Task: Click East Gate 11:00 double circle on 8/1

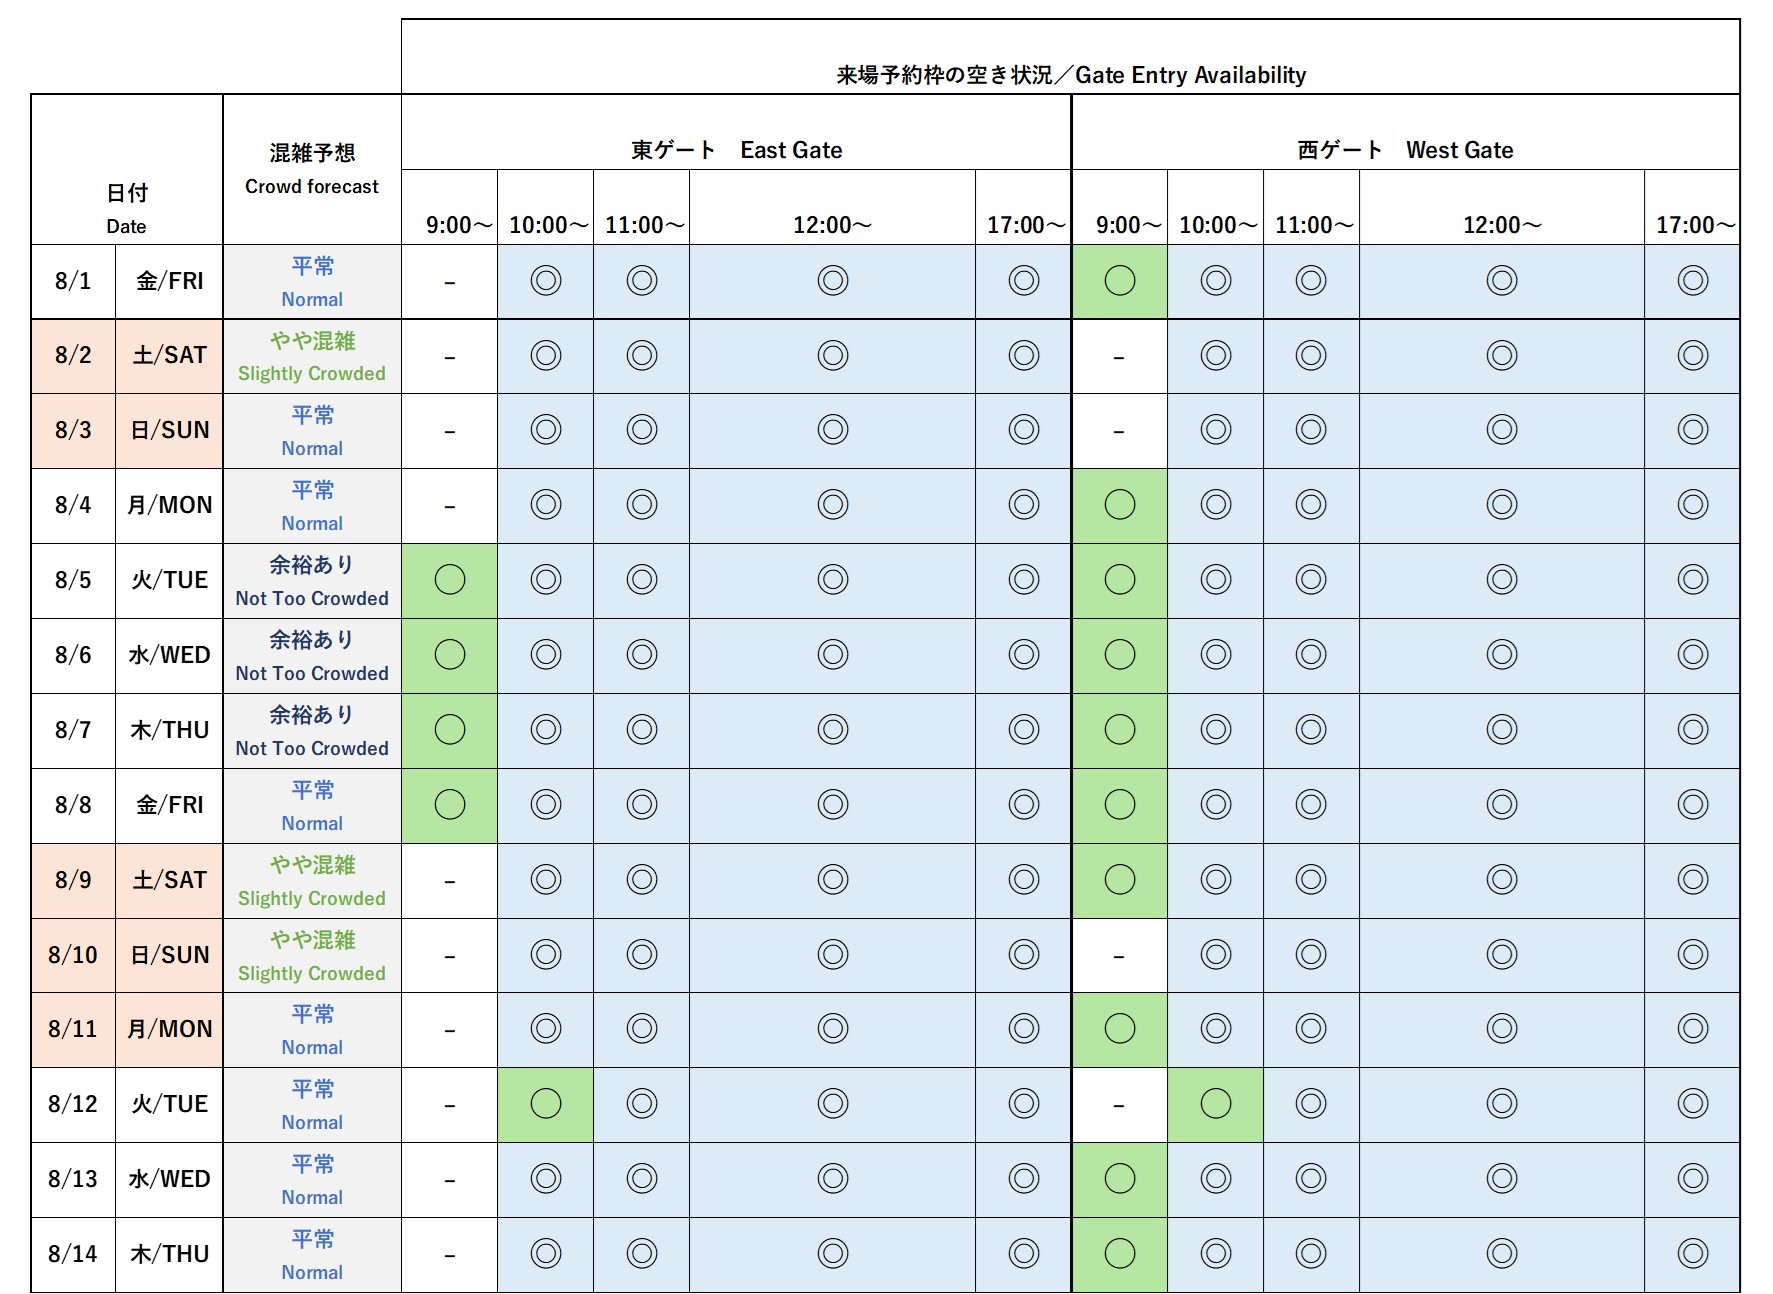Action: [641, 281]
